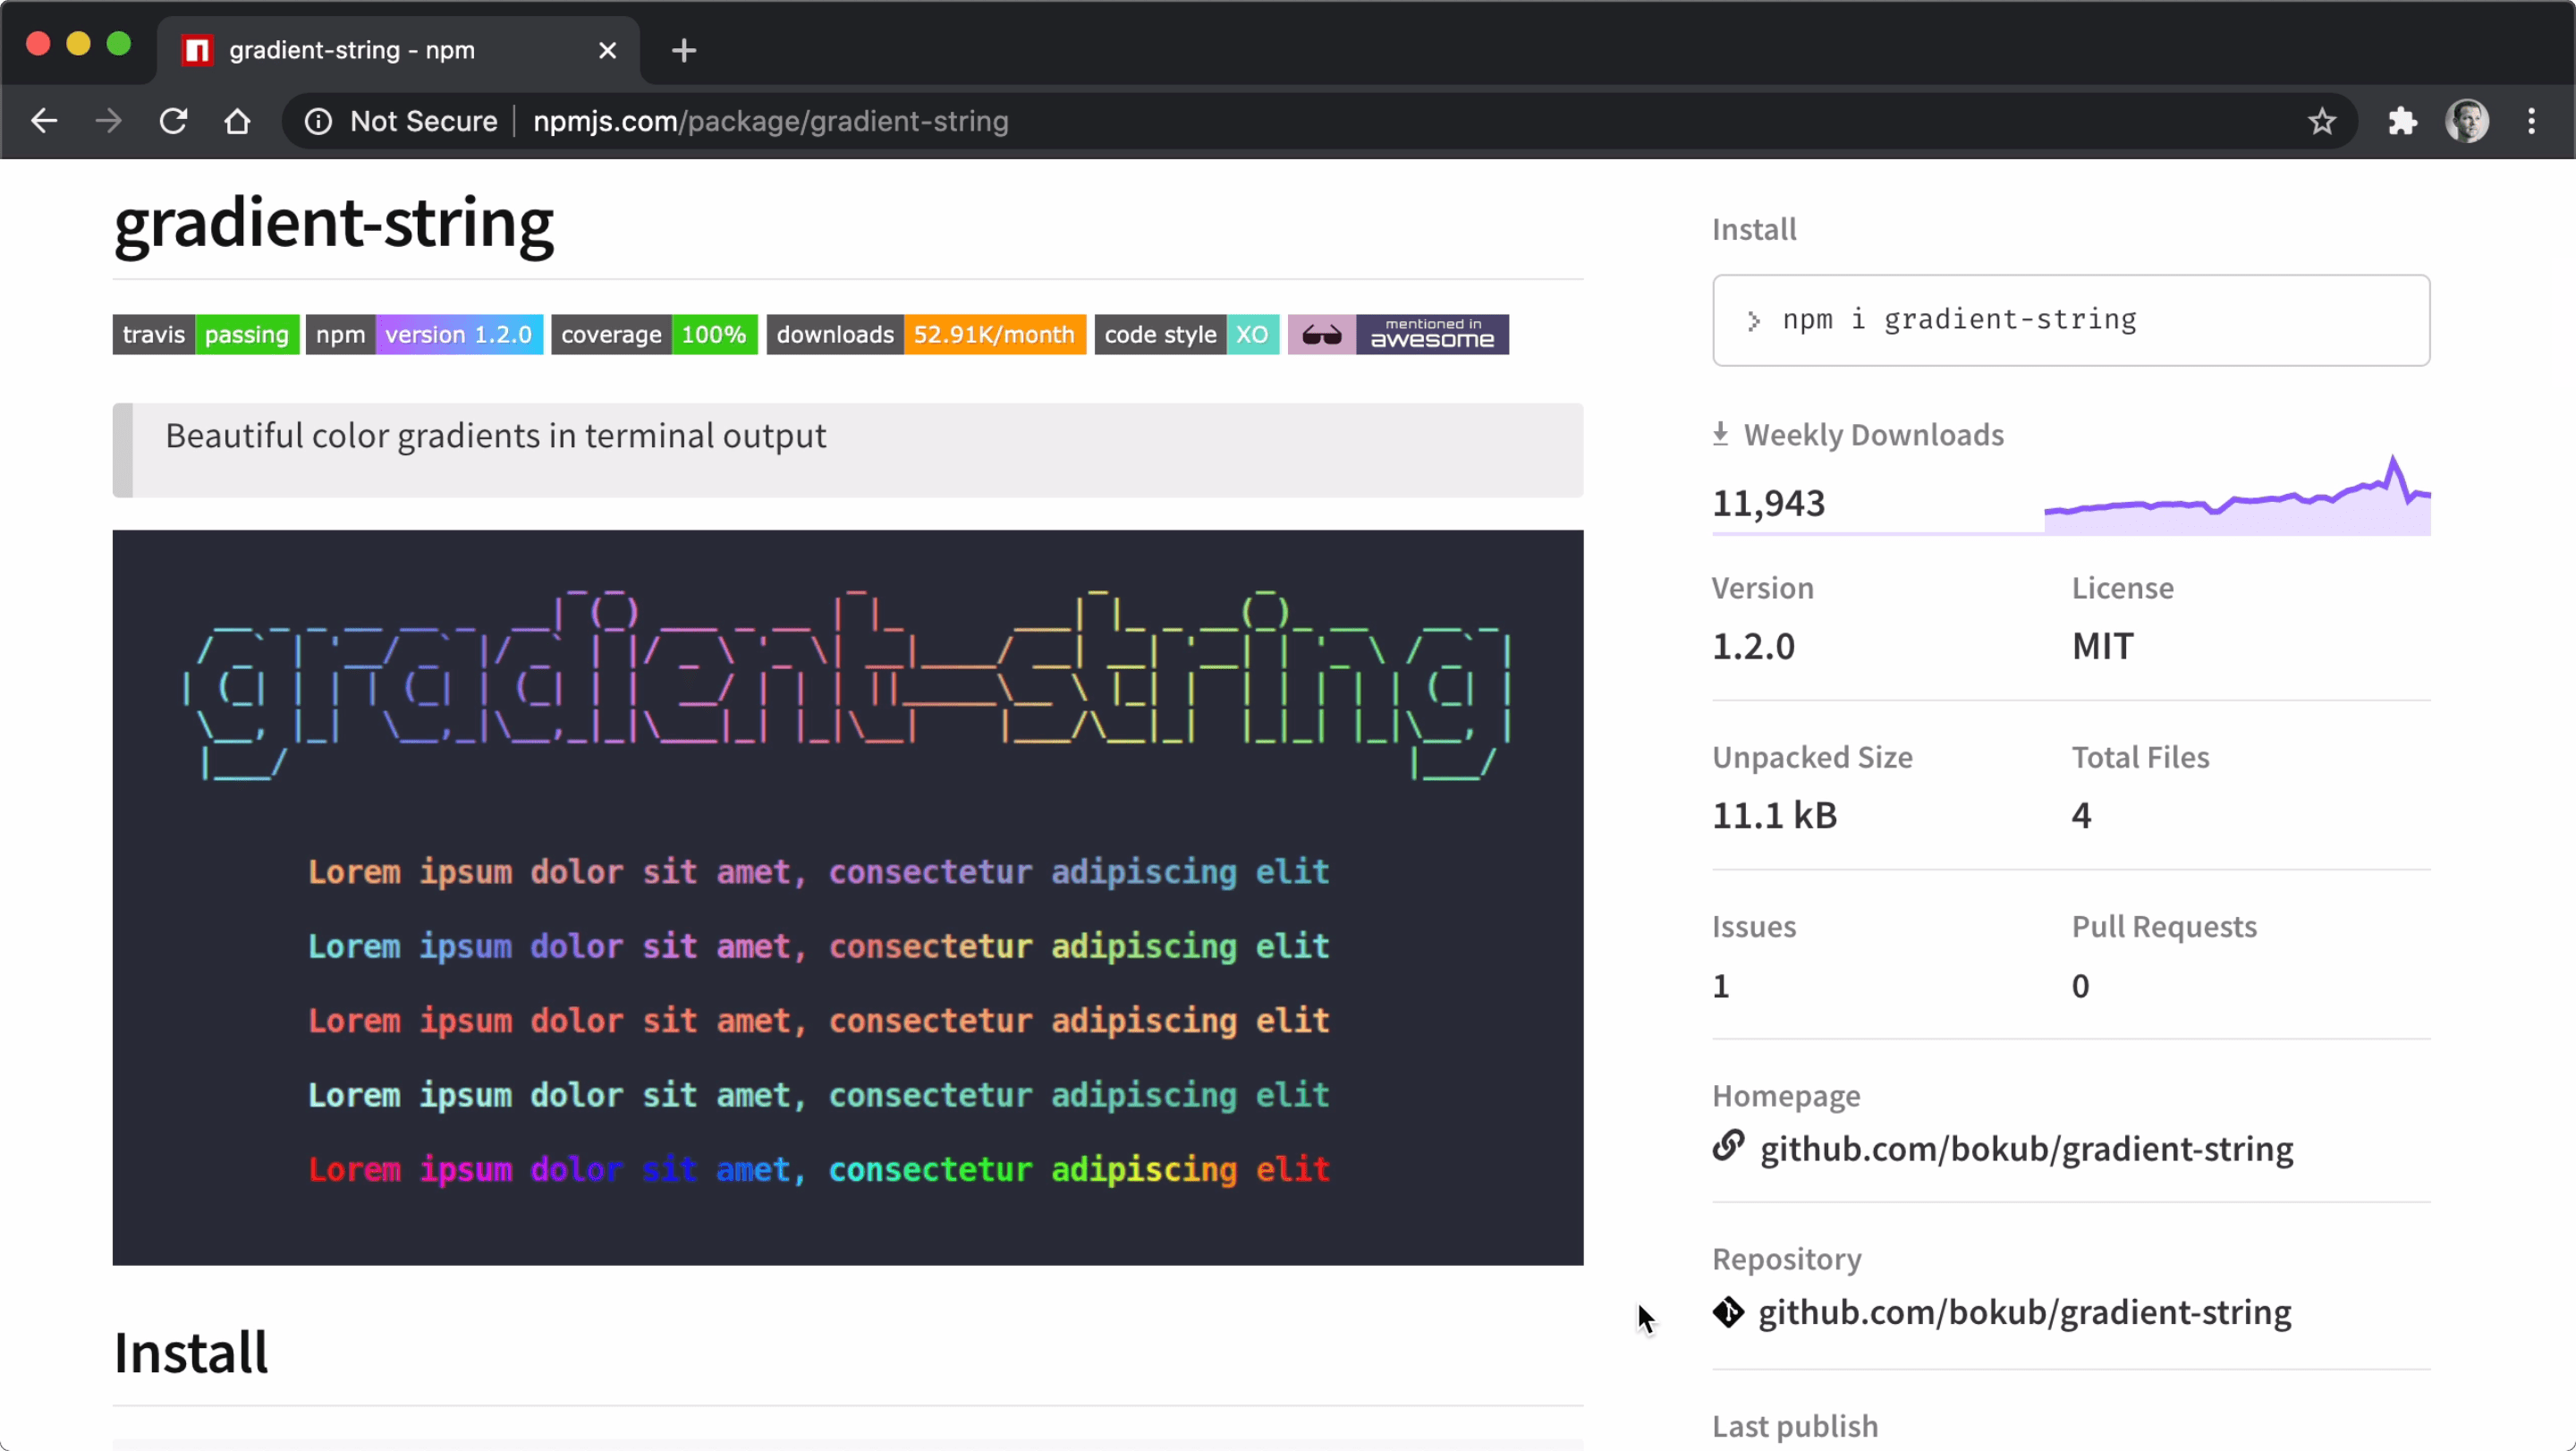Click the Beautiful color gradients description text
The width and height of the screenshot is (2576, 1451).
495,436
